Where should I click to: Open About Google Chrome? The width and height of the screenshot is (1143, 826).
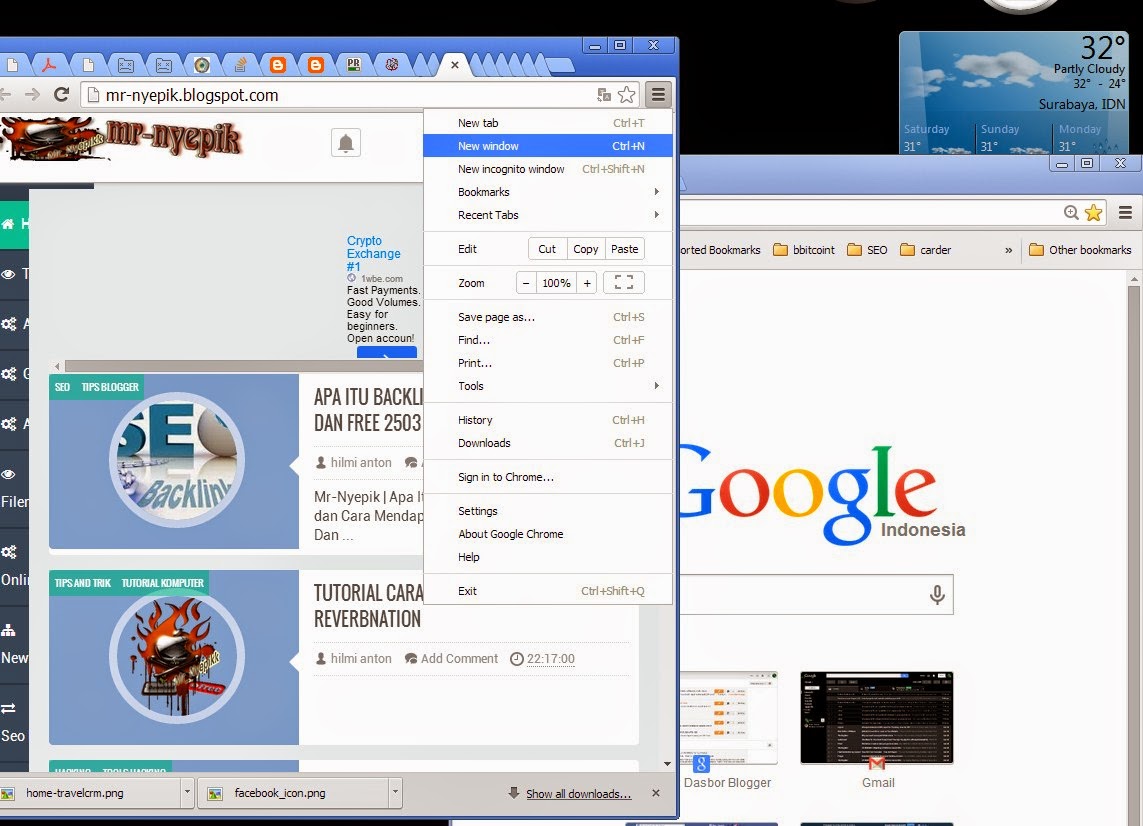pyautogui.click(x=547, y=534)
